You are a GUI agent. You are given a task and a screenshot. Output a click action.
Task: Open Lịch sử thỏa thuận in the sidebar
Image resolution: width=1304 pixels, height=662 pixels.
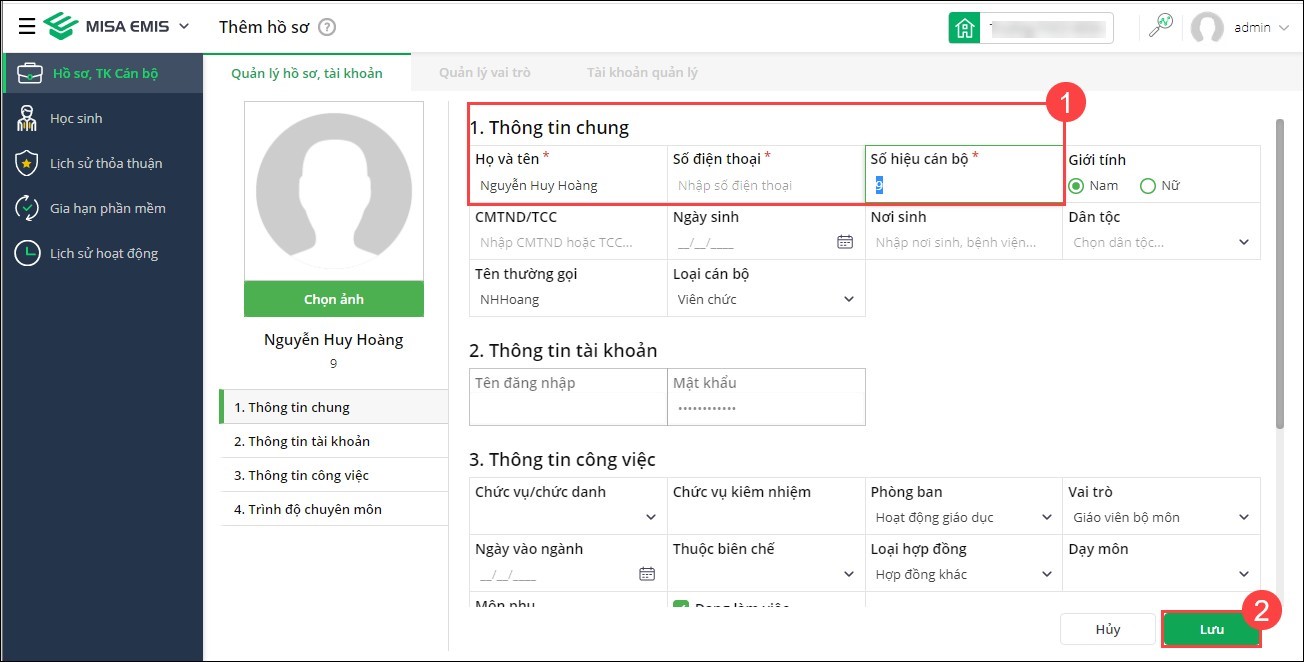[101, 163]
